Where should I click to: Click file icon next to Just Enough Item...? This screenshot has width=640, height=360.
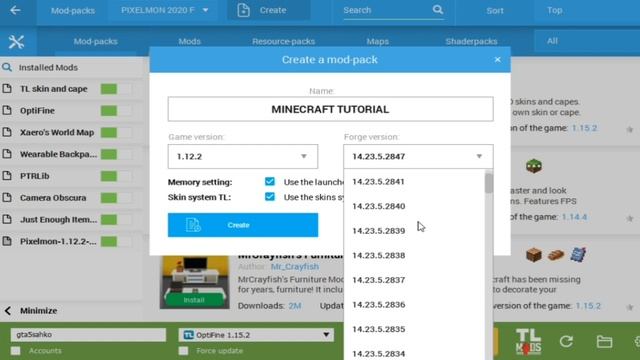[x=7, y=219]
